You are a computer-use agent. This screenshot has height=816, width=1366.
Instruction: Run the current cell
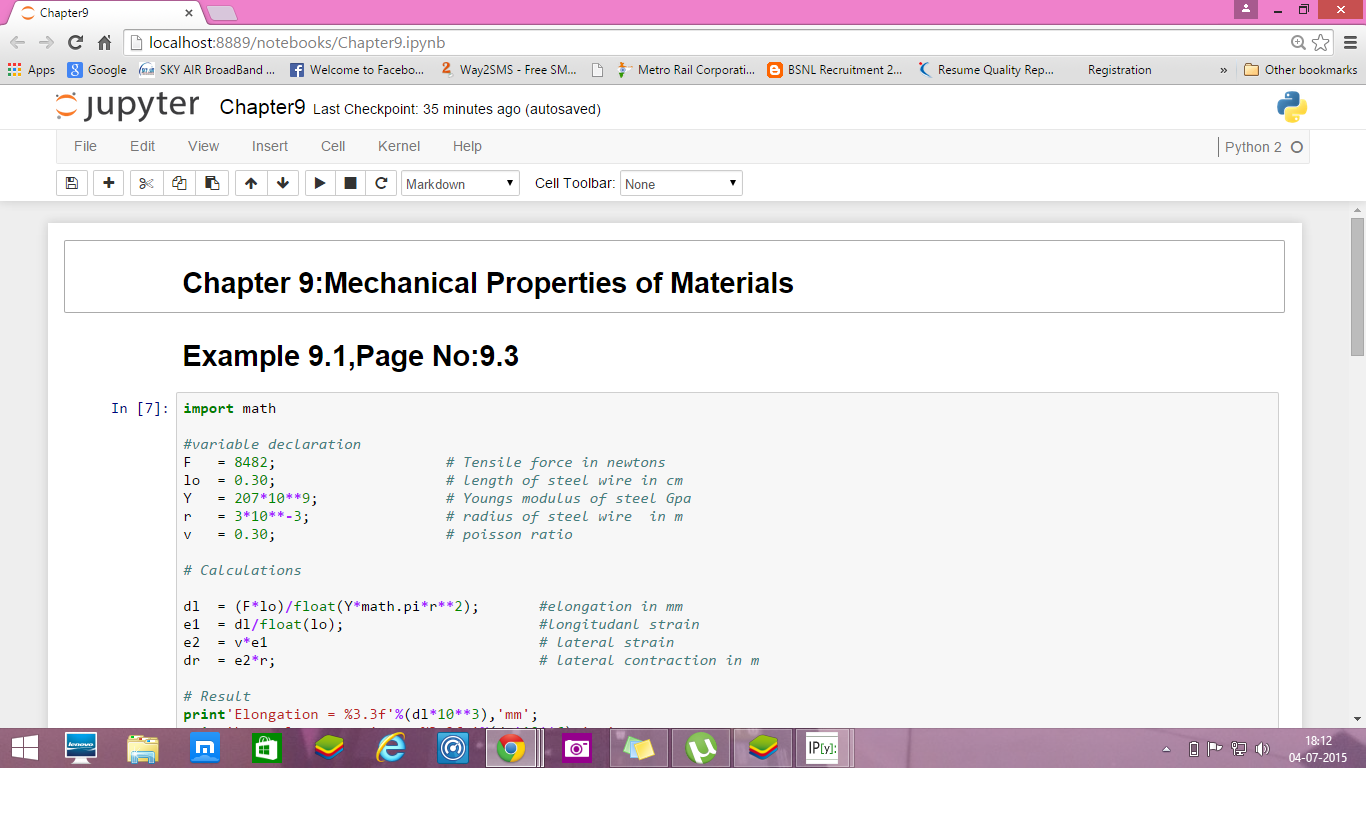point(319,184)
